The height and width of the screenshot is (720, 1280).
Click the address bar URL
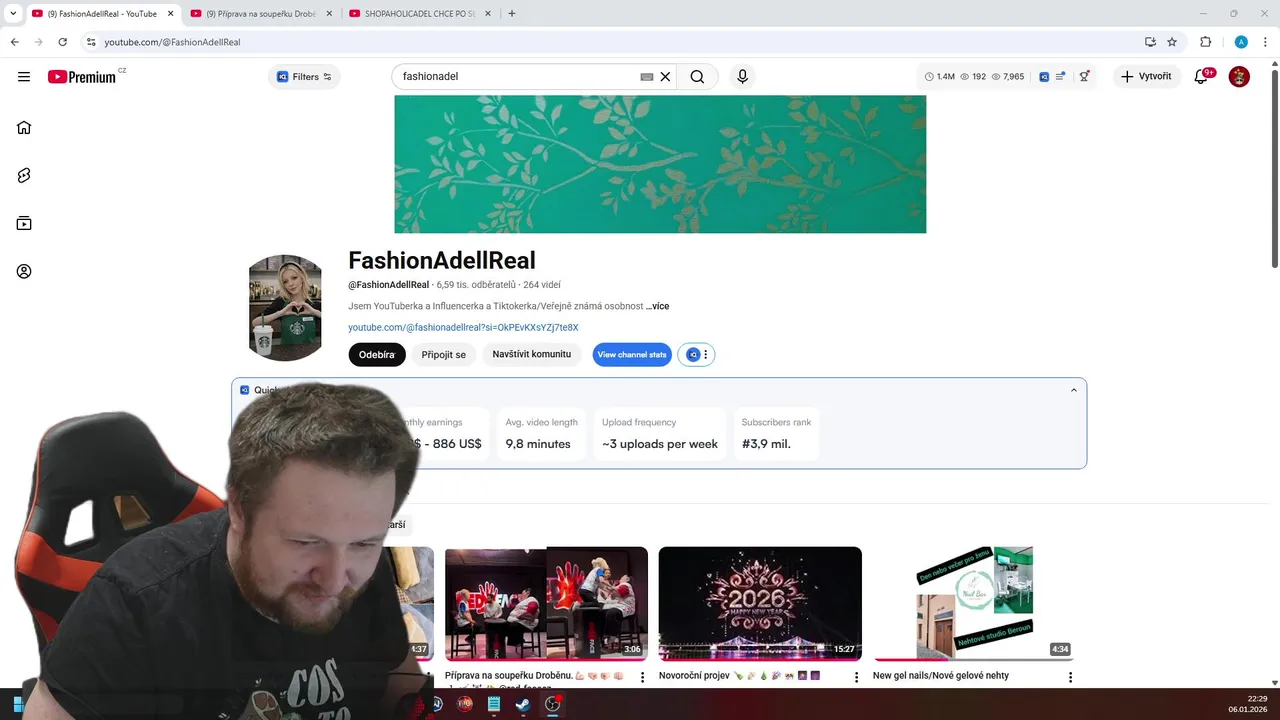[172, 42]
